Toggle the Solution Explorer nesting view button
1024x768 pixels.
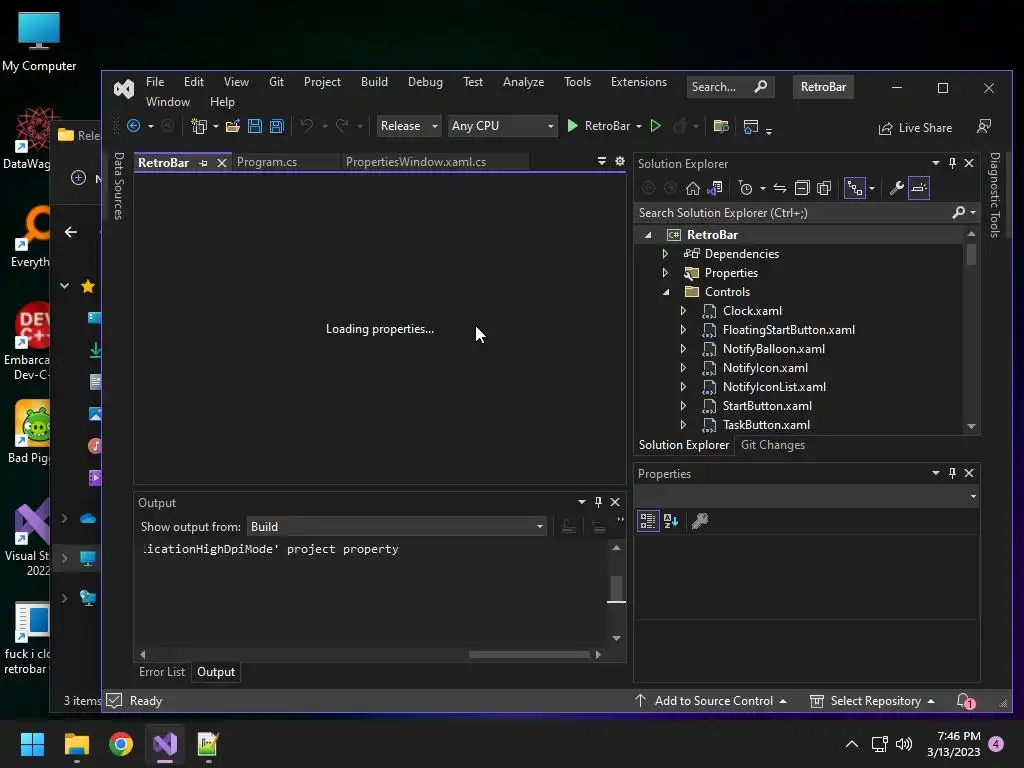(855, 189)
